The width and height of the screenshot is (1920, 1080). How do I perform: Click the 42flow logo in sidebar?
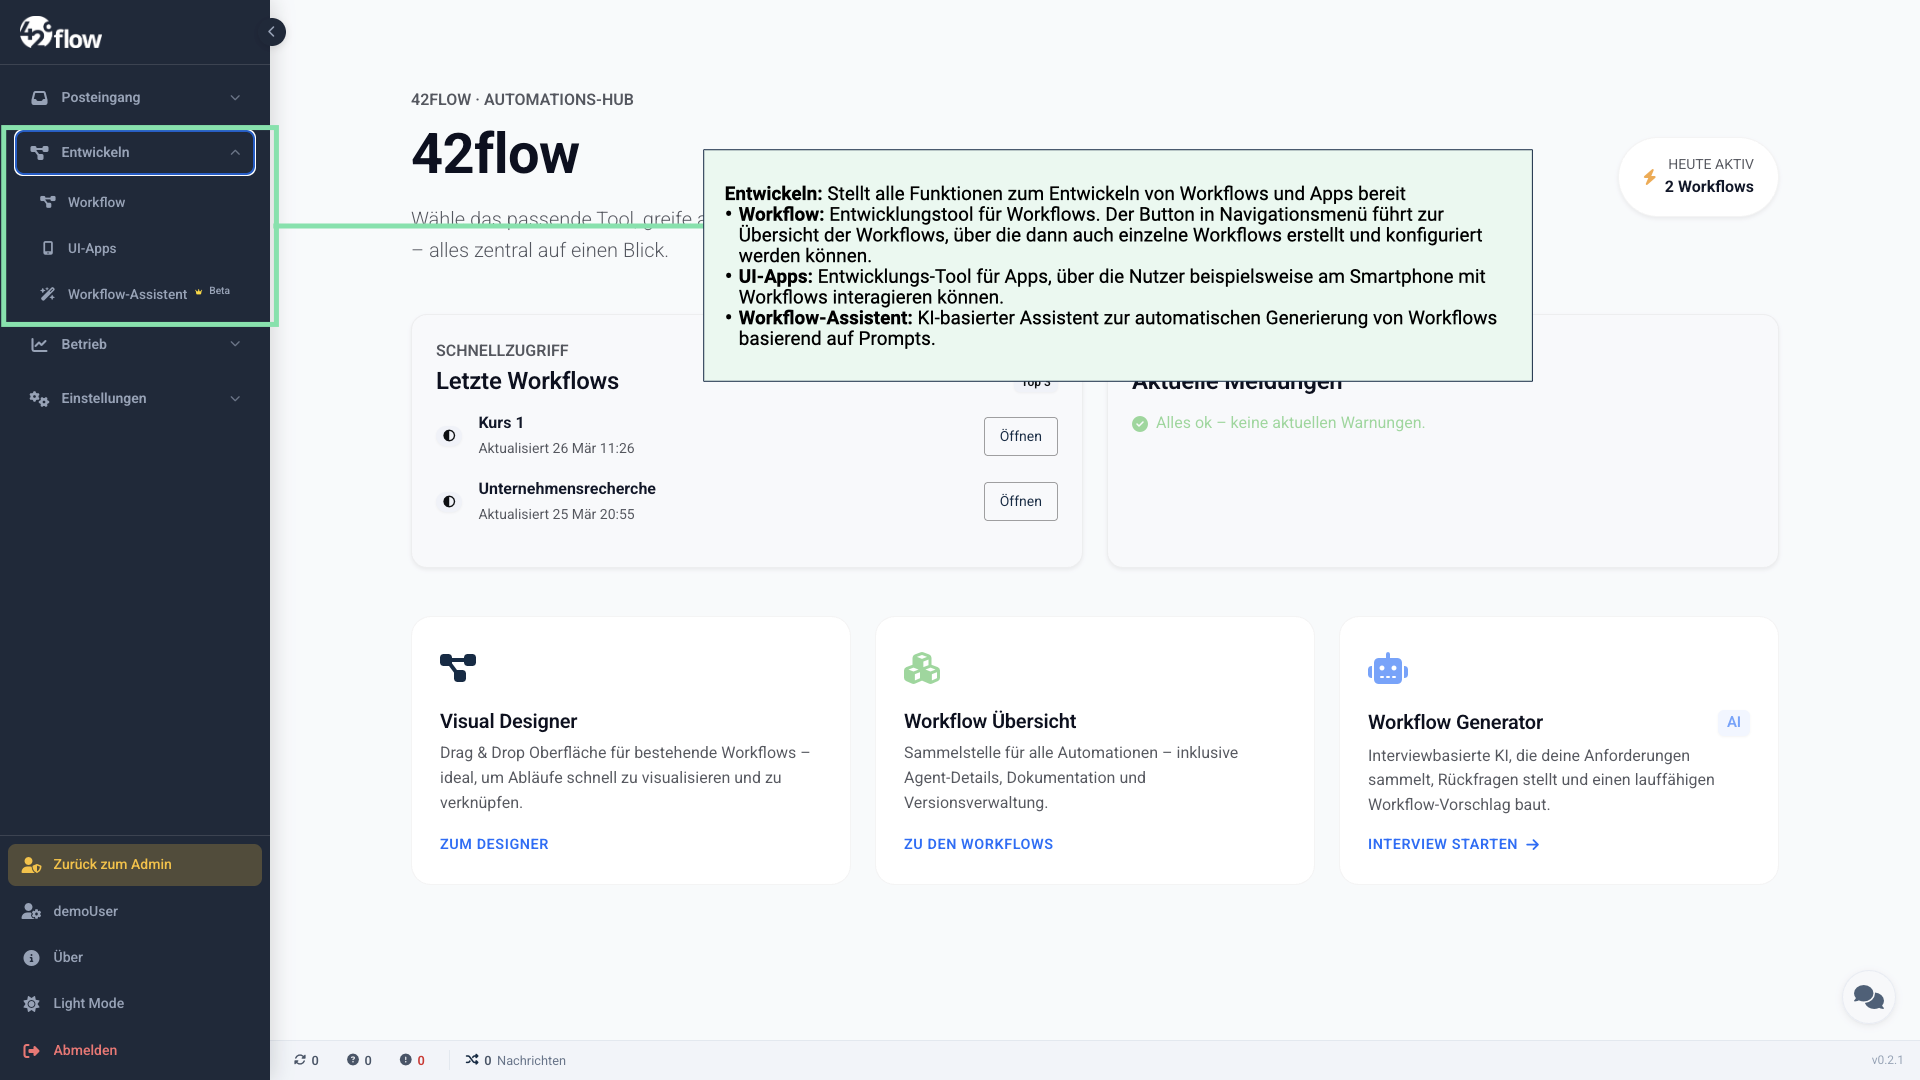[61, 34]
